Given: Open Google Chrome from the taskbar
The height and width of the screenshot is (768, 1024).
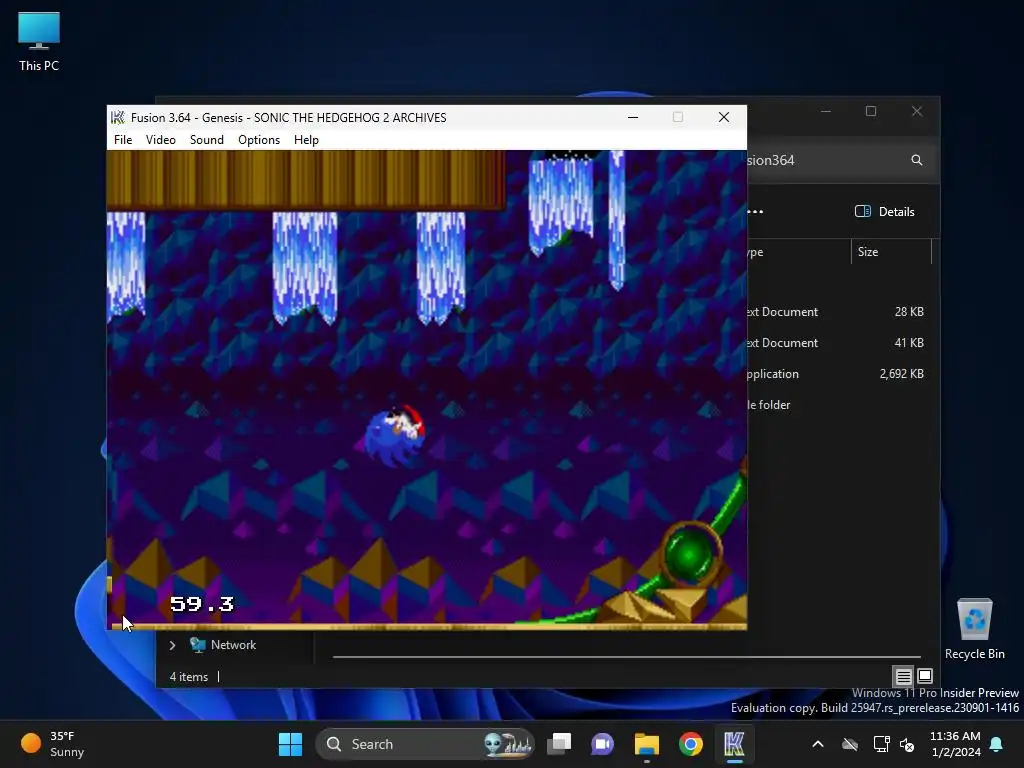Looking at the screenshot, I should point(690,744).
